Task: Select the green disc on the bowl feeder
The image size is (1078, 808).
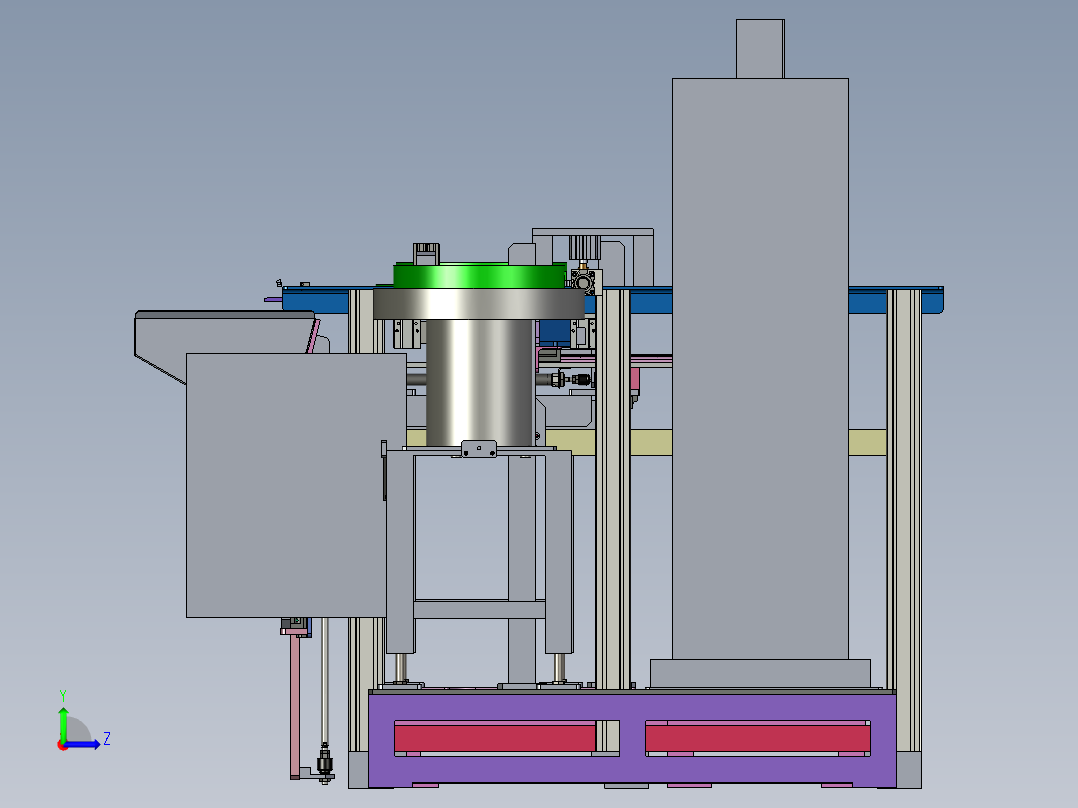Action: 481,276
